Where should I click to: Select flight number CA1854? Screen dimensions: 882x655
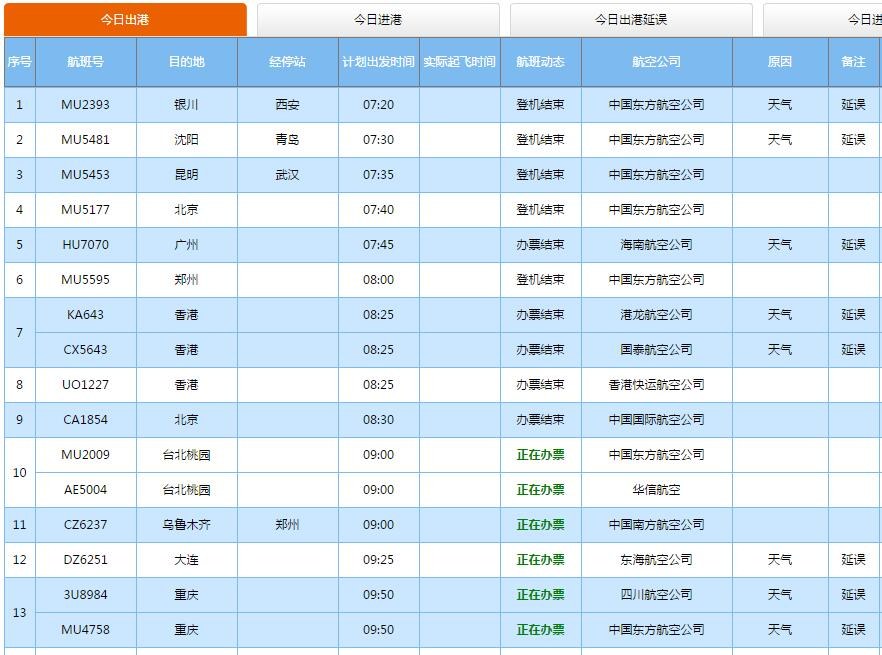tap(86, 420)
